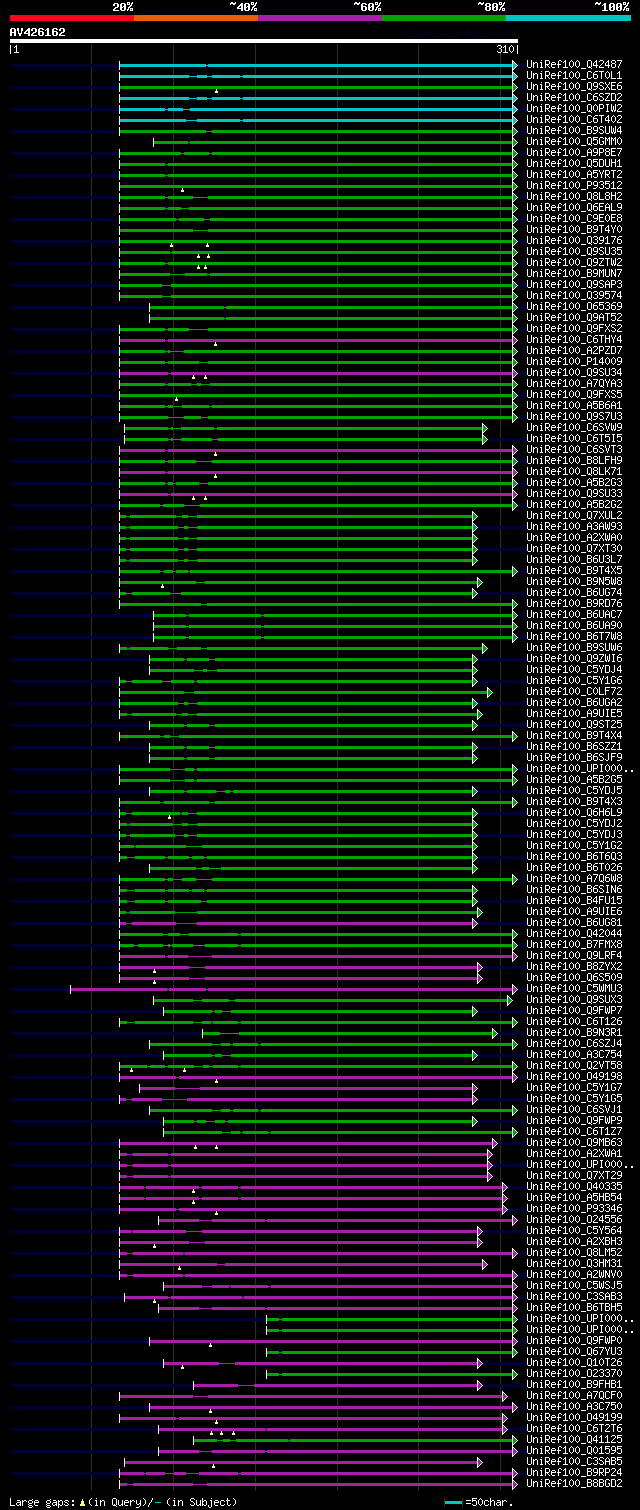Click the purple ~60% legend color segment
640x1510 pixels.
coord(320,18)
